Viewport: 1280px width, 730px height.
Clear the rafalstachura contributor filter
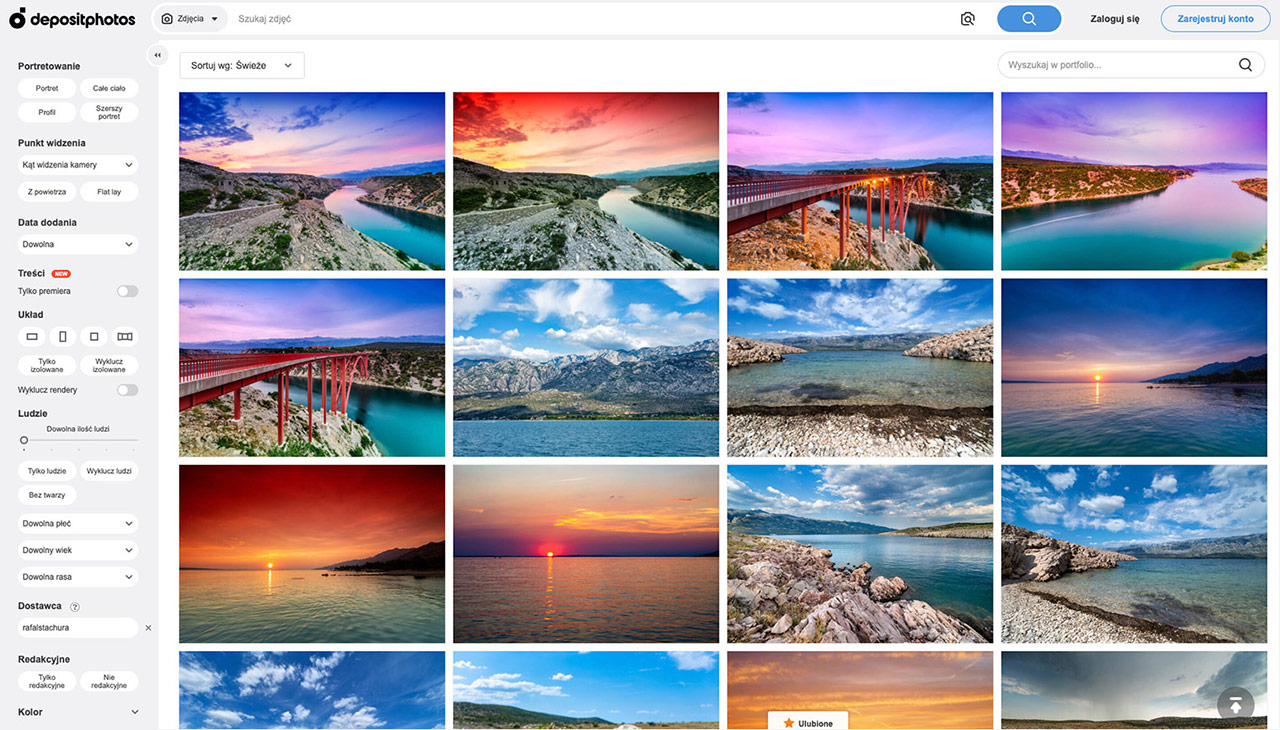[148, 628]
